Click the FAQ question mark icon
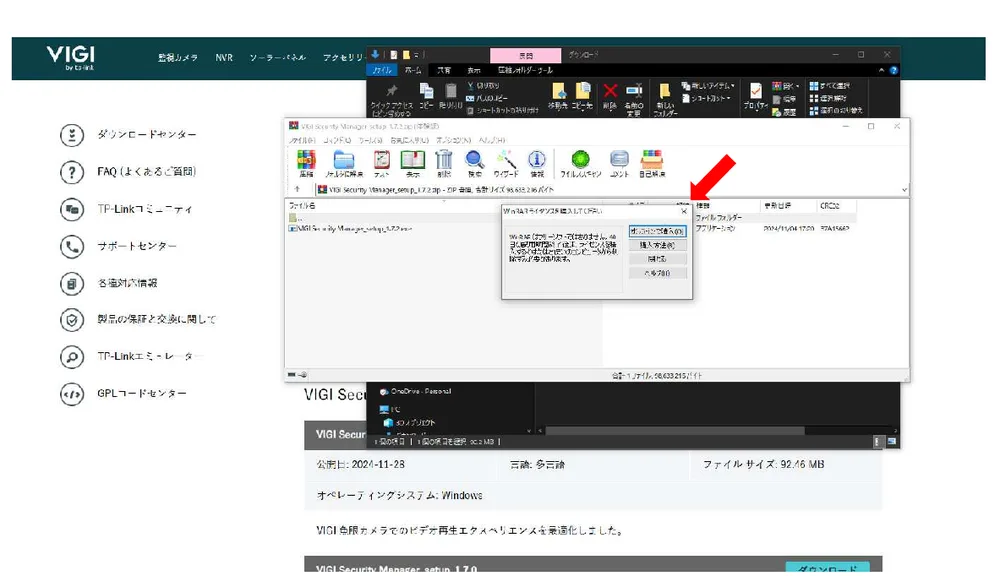 tap(72, 172)
